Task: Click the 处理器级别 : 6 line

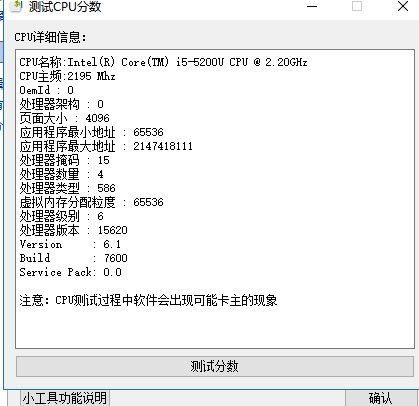Action: [62, 216]
